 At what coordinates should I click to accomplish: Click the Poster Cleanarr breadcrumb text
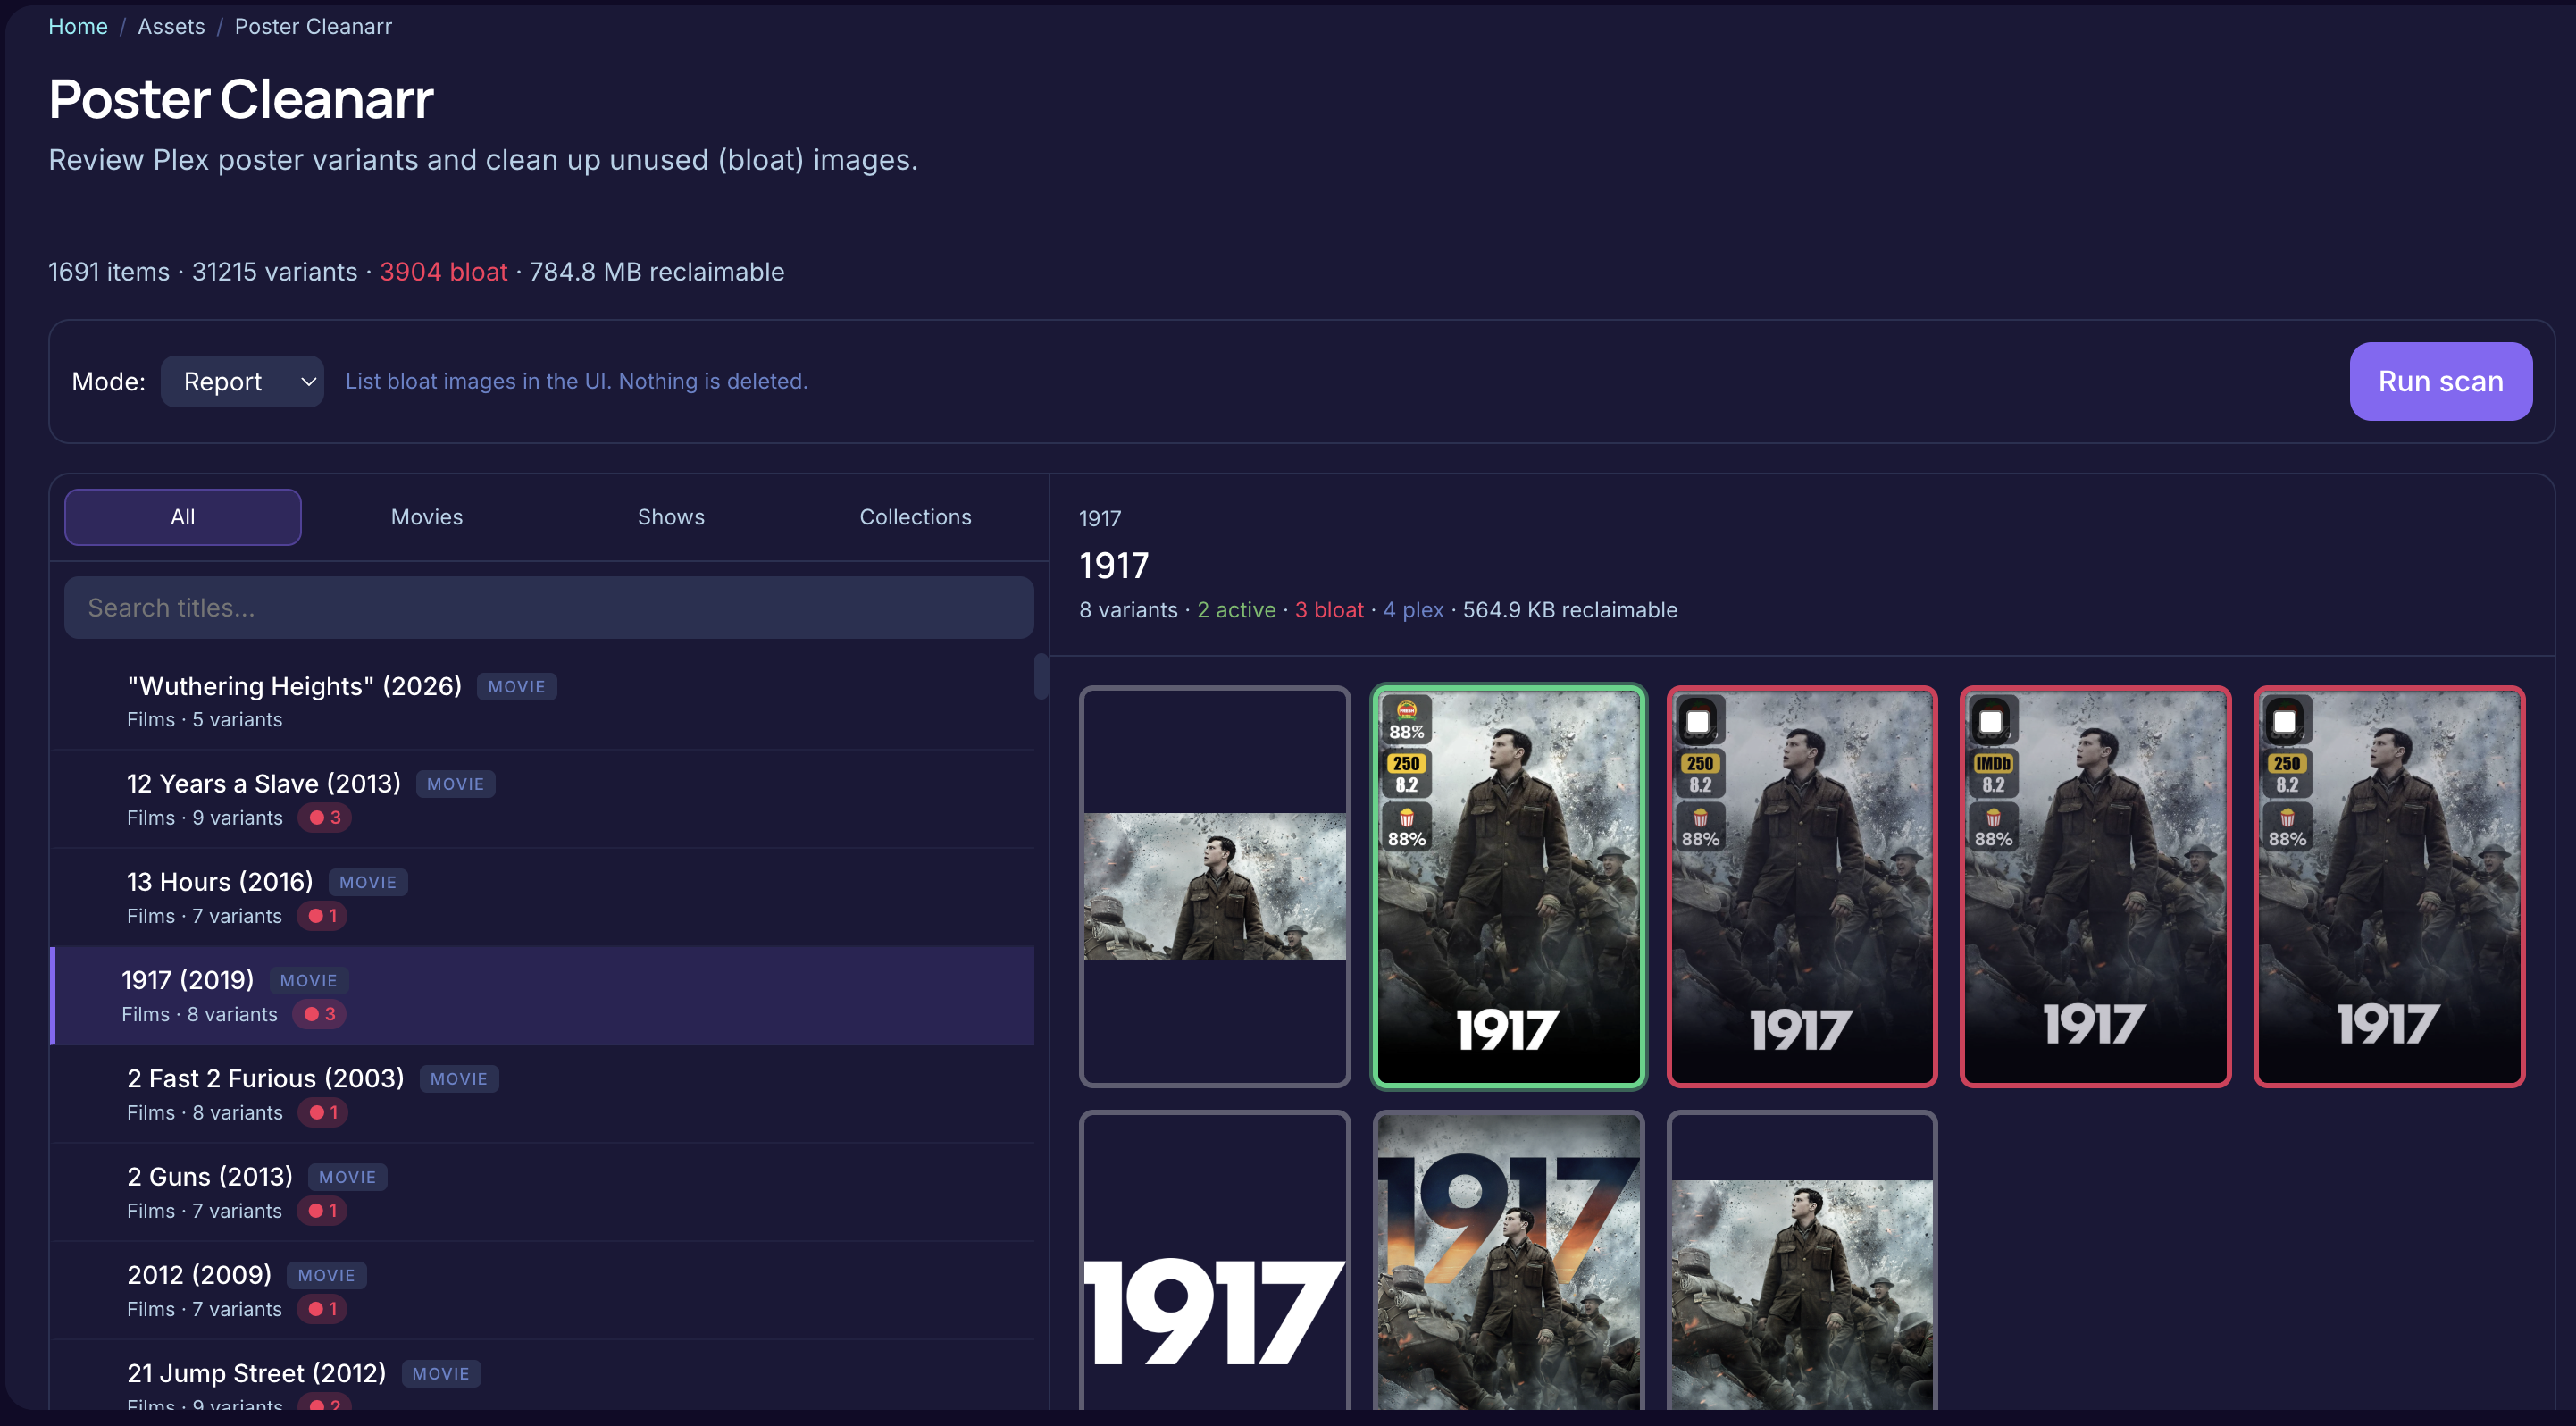(x=313, y=27)
